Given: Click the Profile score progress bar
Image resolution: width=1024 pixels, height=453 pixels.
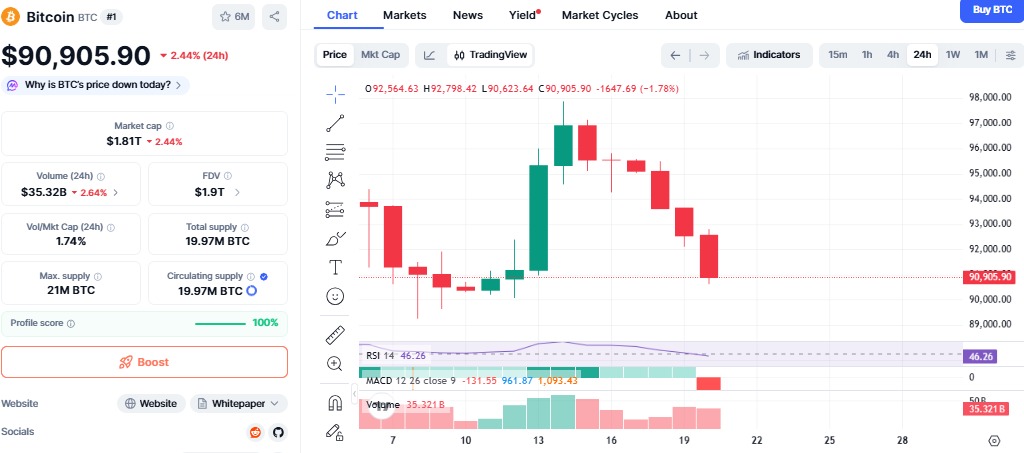Looking at the screenshot, I should (x=220, y=323).
